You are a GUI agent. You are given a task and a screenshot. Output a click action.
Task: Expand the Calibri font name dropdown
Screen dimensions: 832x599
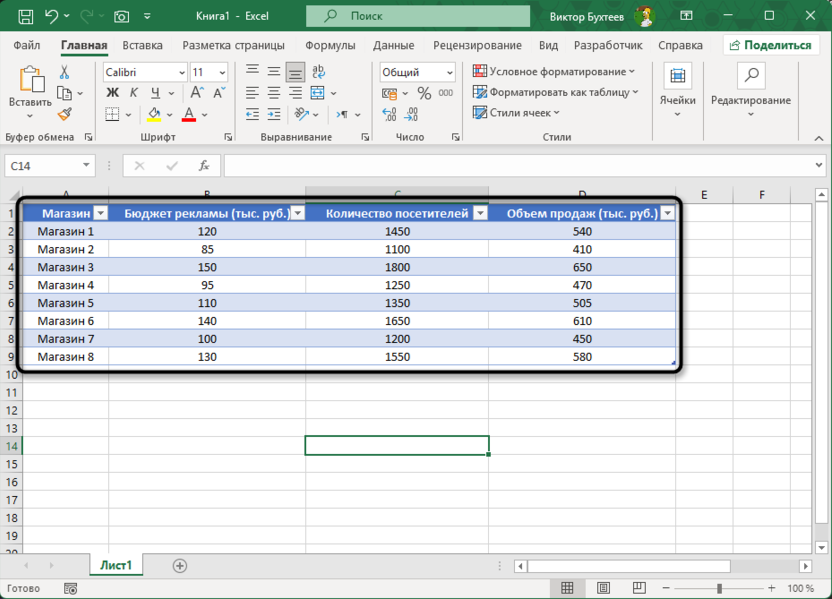[x=181, y=73]
